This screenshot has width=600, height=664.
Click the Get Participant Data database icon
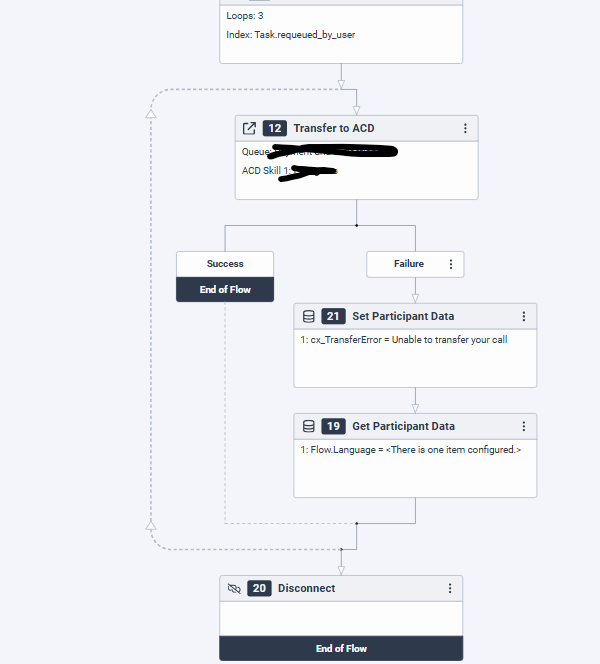click(308, 426)
